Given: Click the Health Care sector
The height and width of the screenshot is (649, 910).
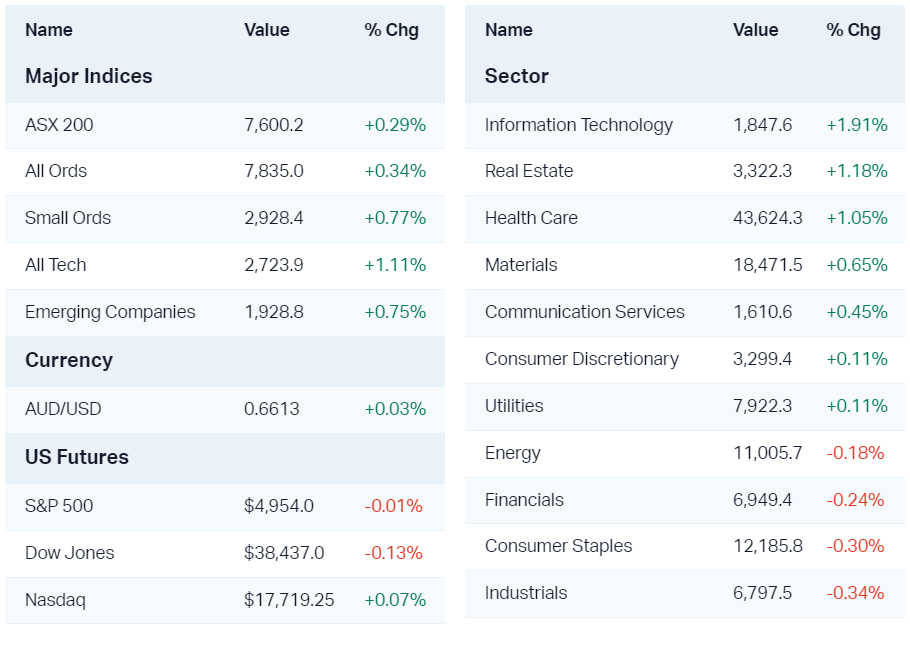Looking at the screenshot, I should pyautogui.click(x=531, y=218).
